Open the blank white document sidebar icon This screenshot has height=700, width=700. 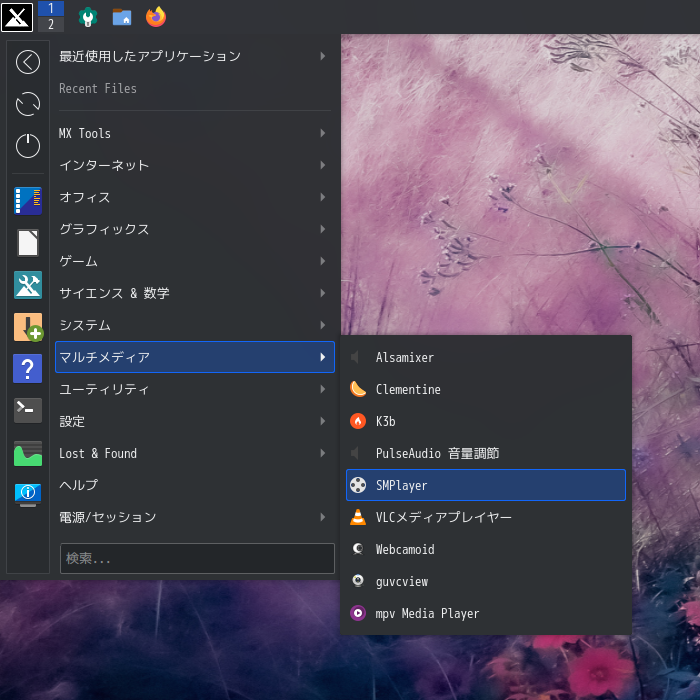point(28,243)
